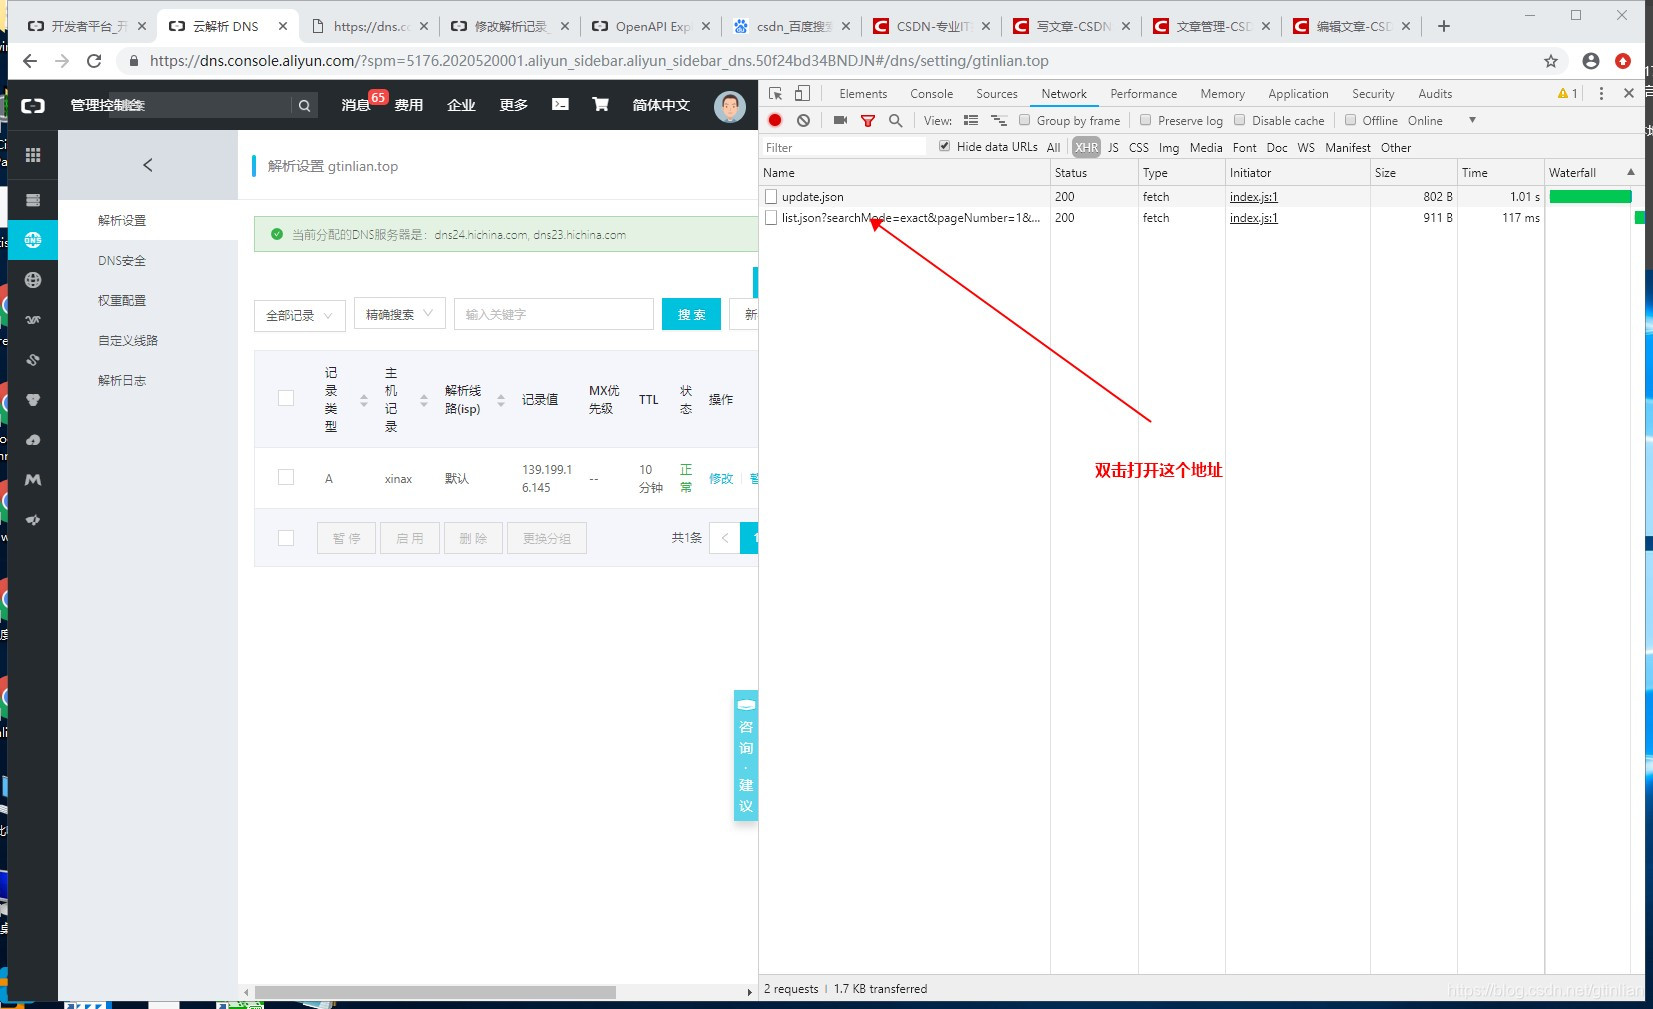Sort by 记录类型 column arrows
This screenshot has height=1009, width=1653.
[x=364, y=400]
